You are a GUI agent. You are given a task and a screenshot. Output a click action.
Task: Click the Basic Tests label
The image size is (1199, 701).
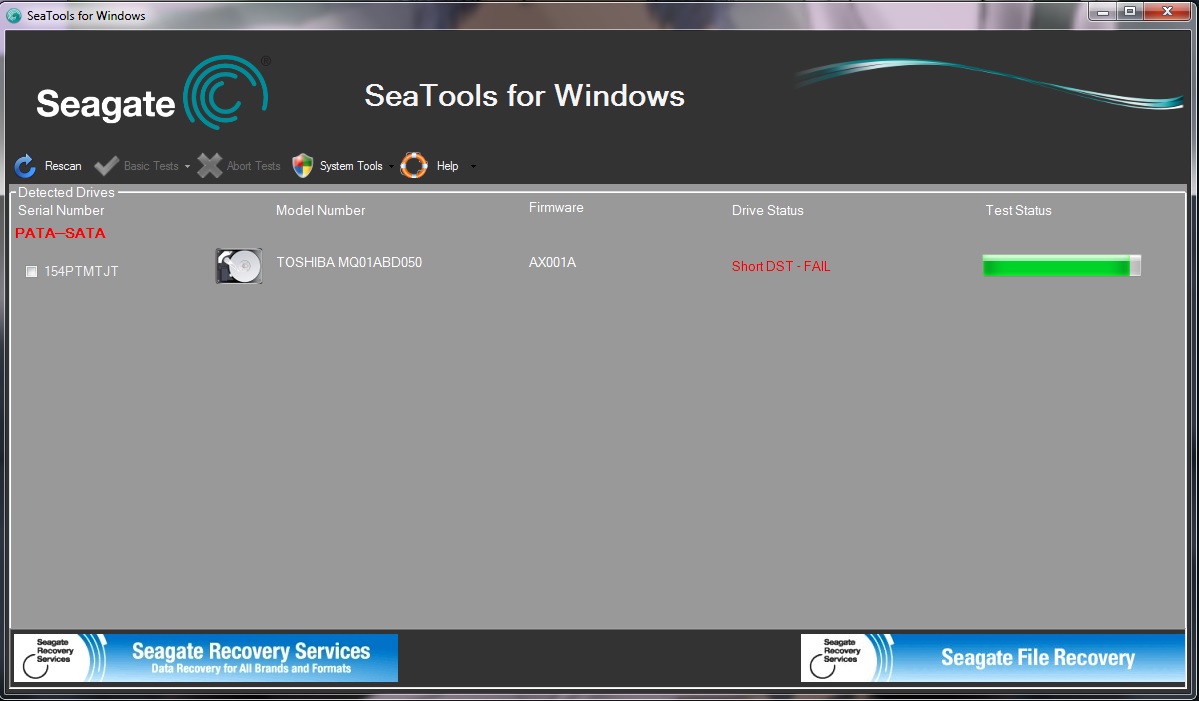(x=151, y=166)
